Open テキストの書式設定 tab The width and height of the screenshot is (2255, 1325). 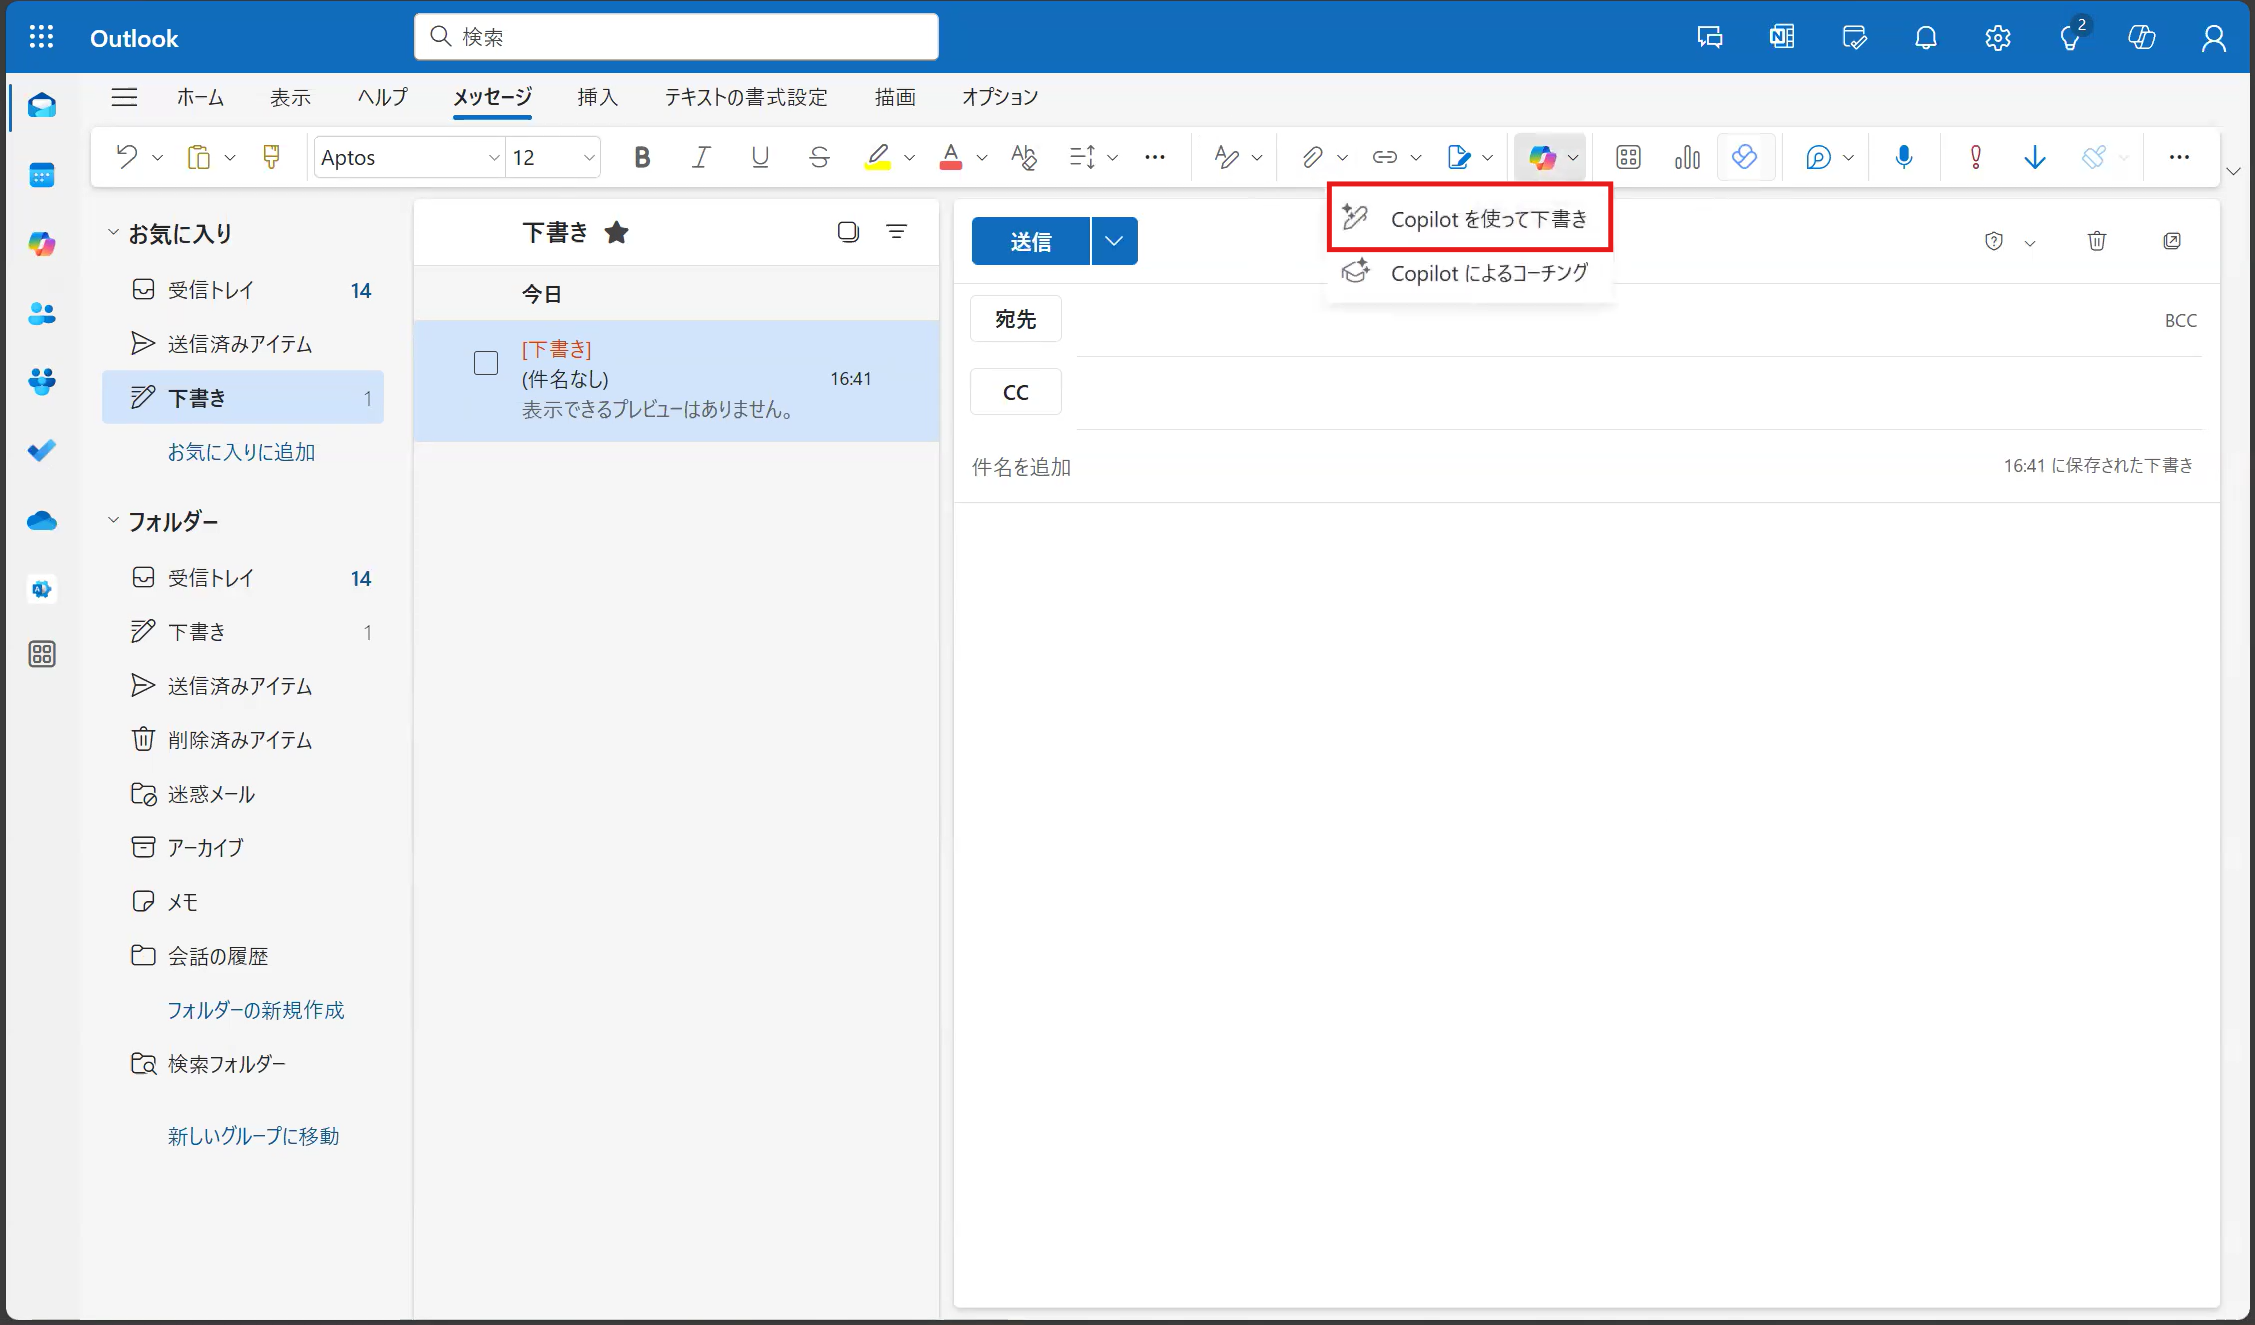[746, 97]
